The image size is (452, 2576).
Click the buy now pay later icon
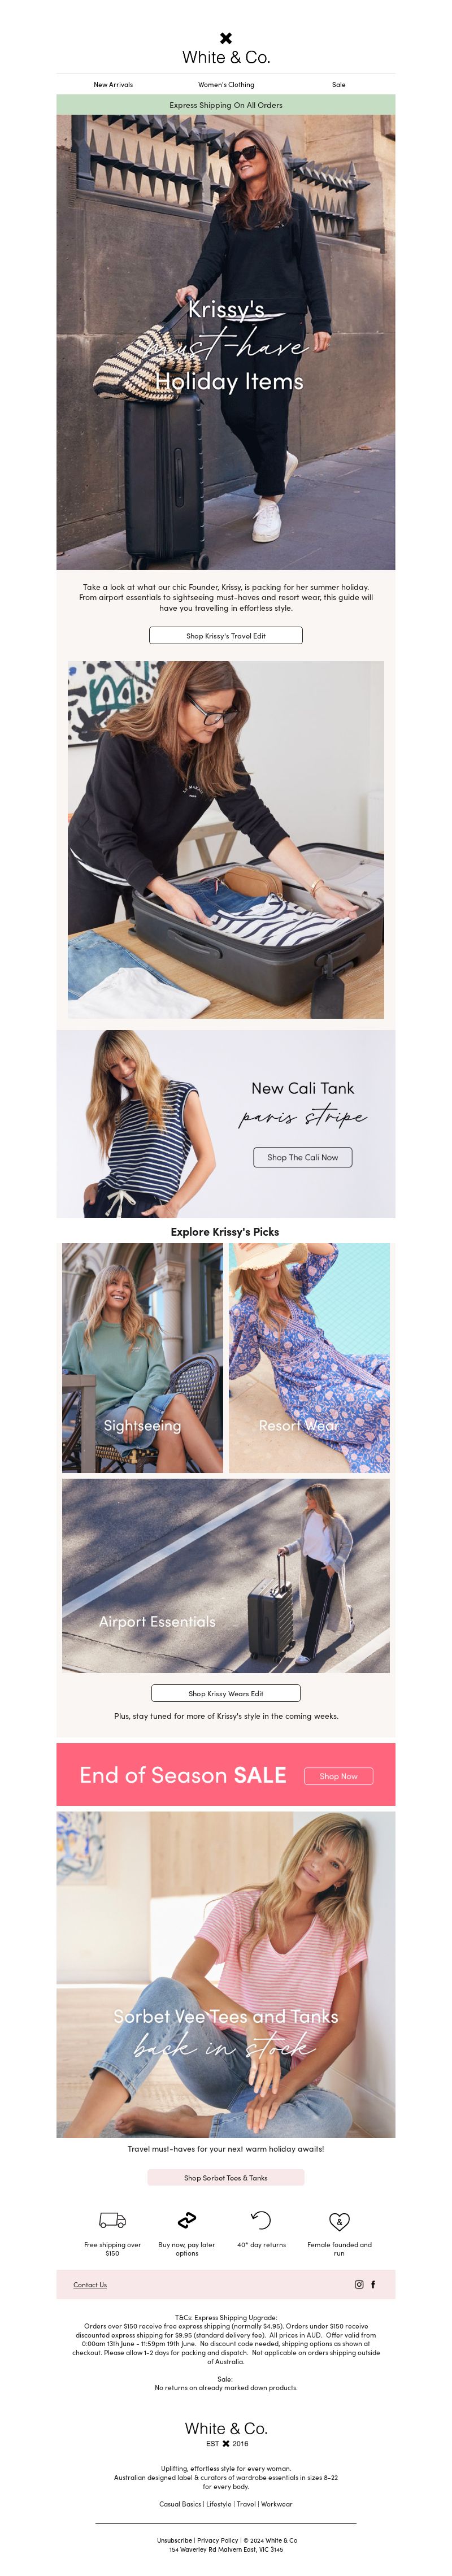click(187, 2220)
